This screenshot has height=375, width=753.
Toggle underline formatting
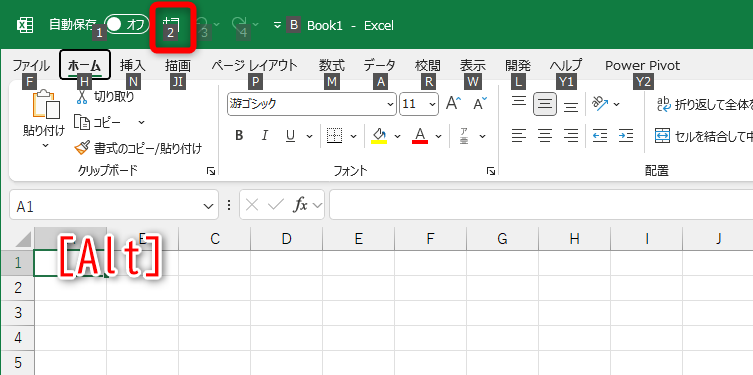290,136
